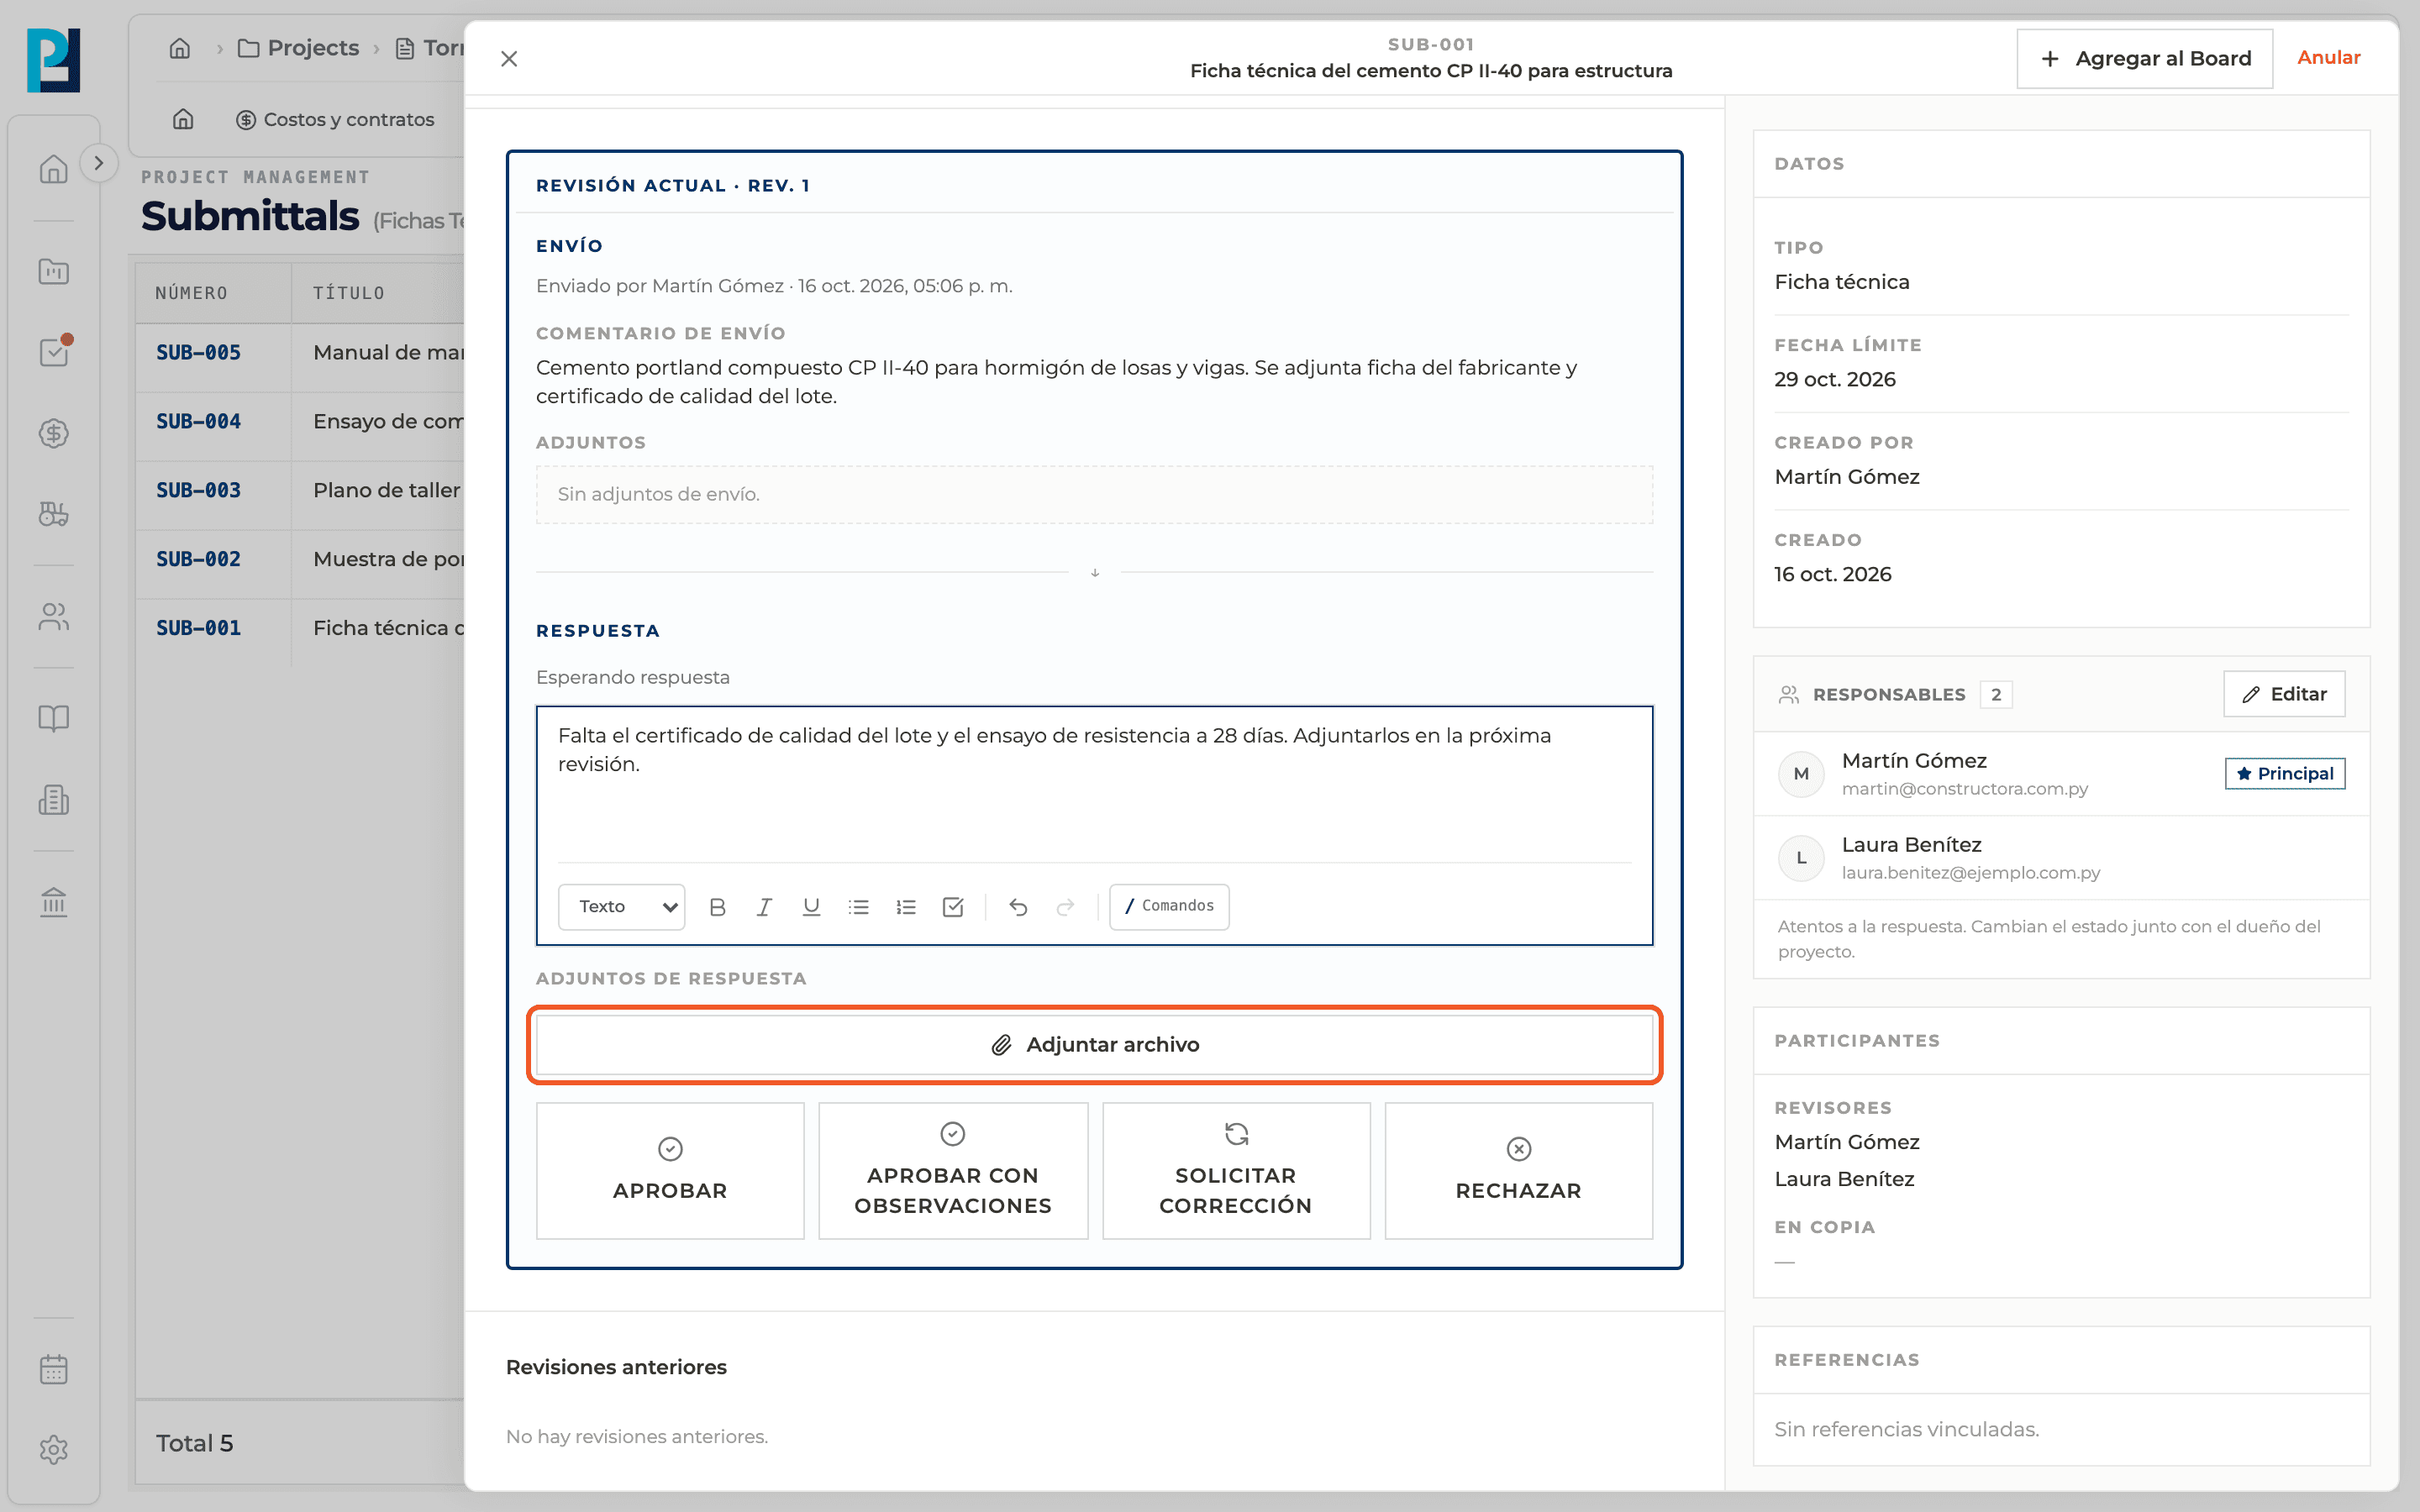Viewport: 2420px width, 1512px height.
Task: Choose RECHAZAR as the response
Action: click(x=1518, y=1170)
